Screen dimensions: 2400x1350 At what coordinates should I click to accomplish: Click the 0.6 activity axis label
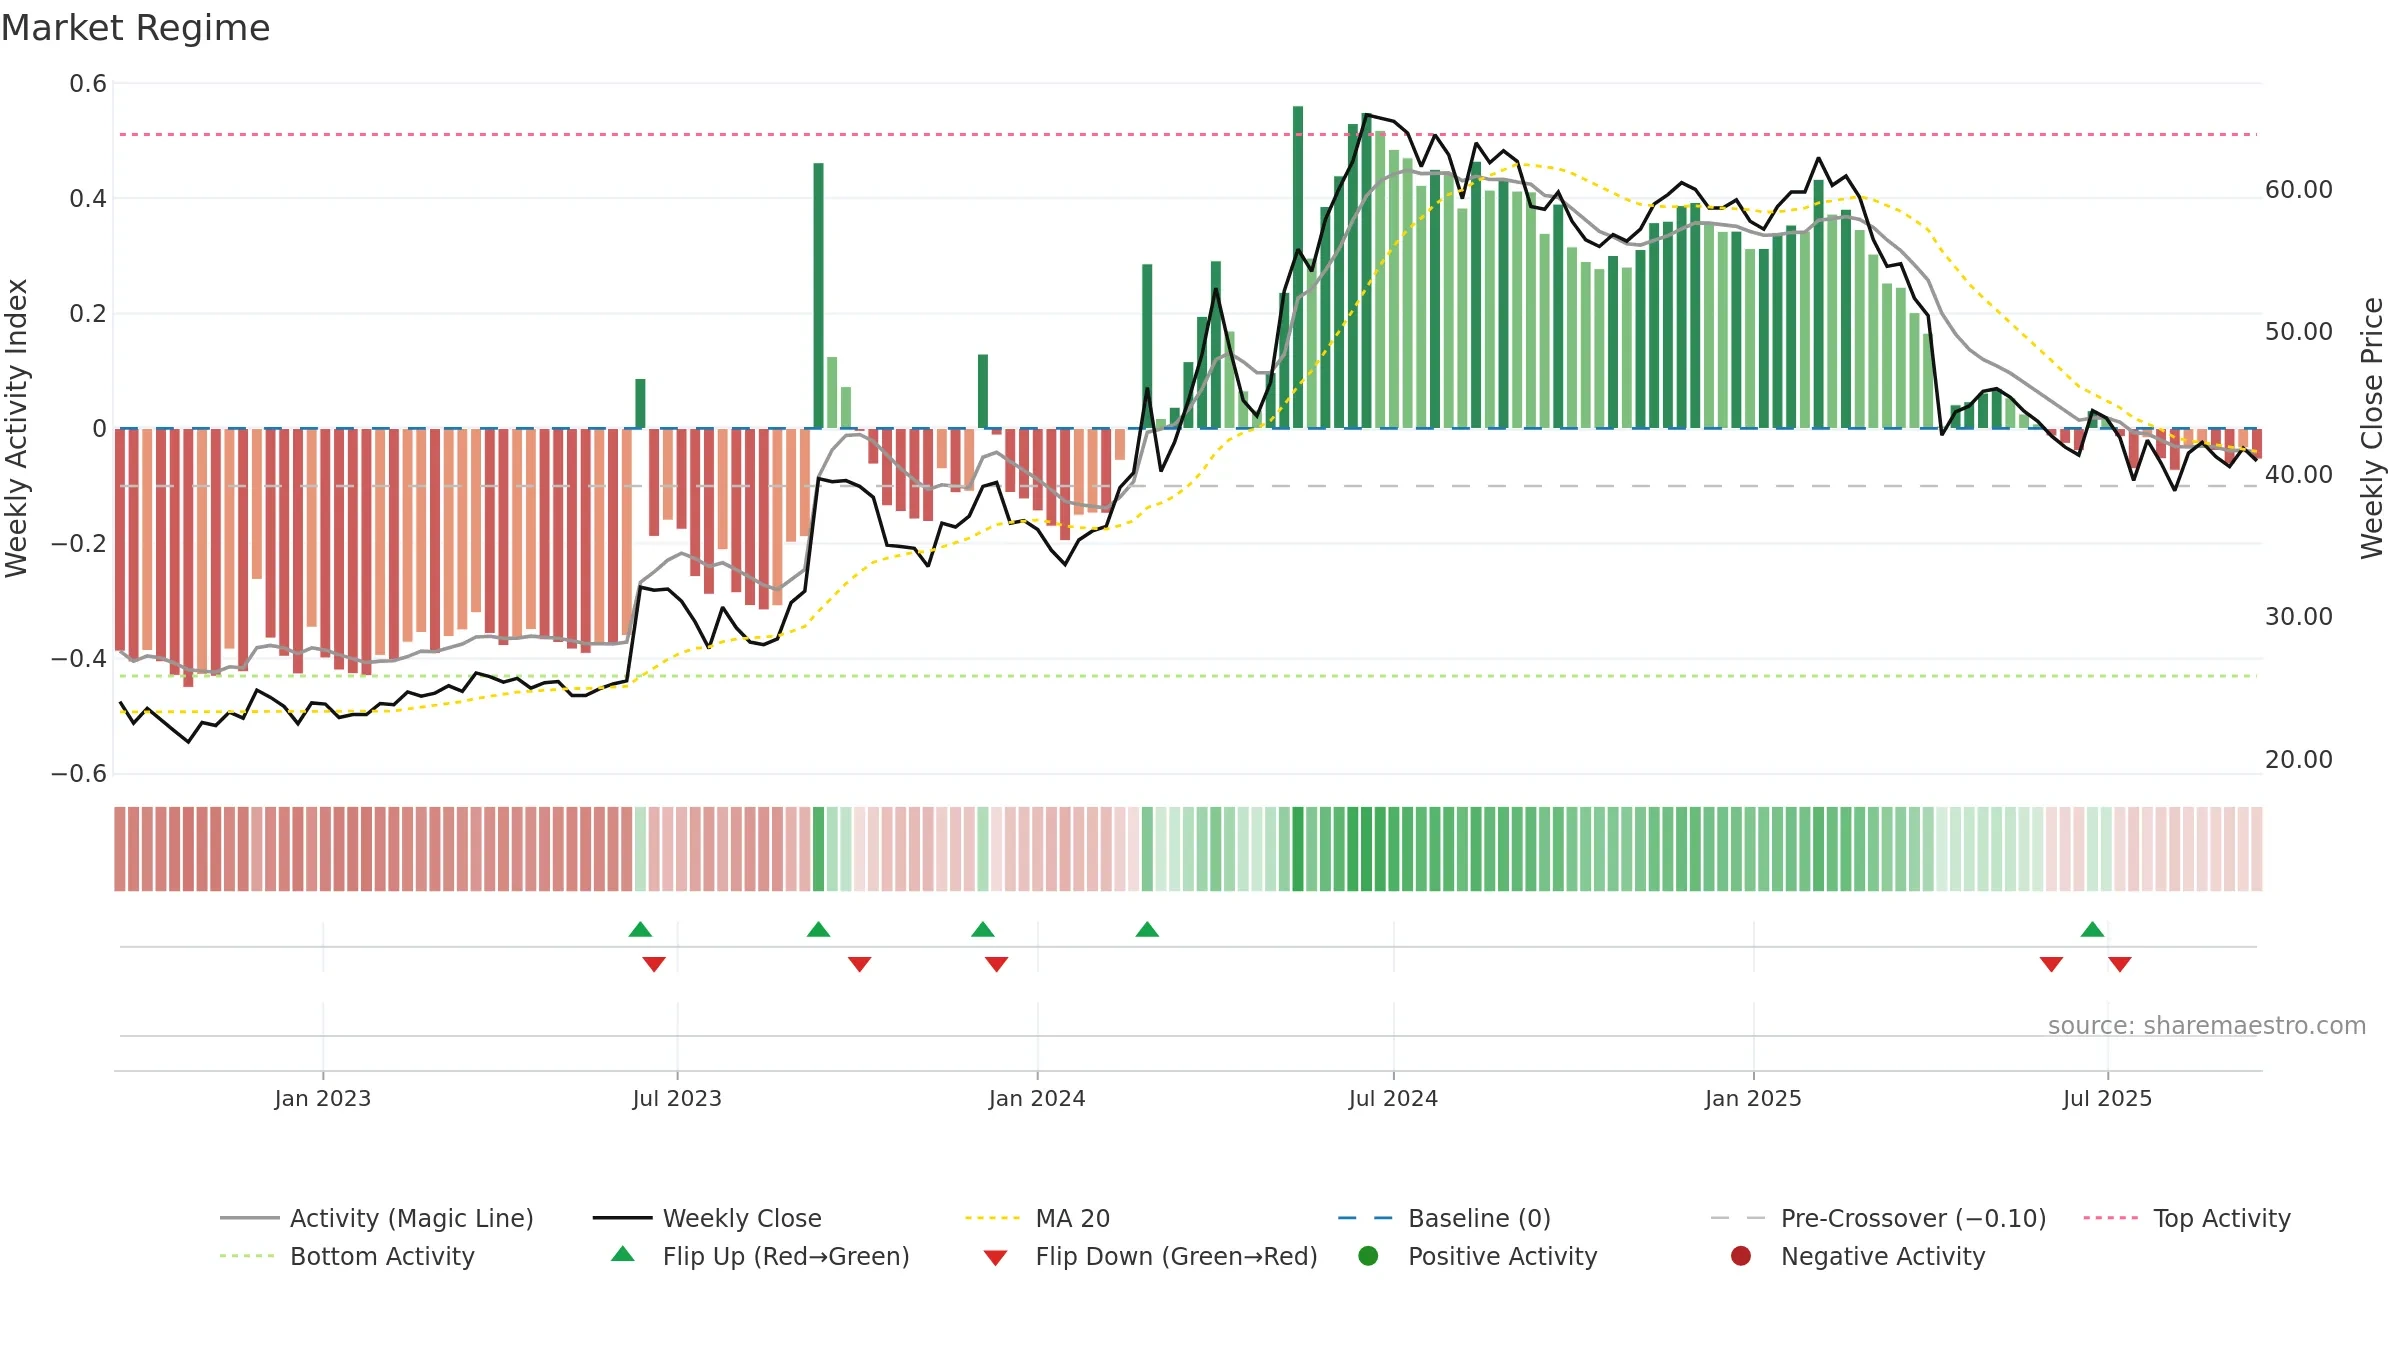(88, 84)
